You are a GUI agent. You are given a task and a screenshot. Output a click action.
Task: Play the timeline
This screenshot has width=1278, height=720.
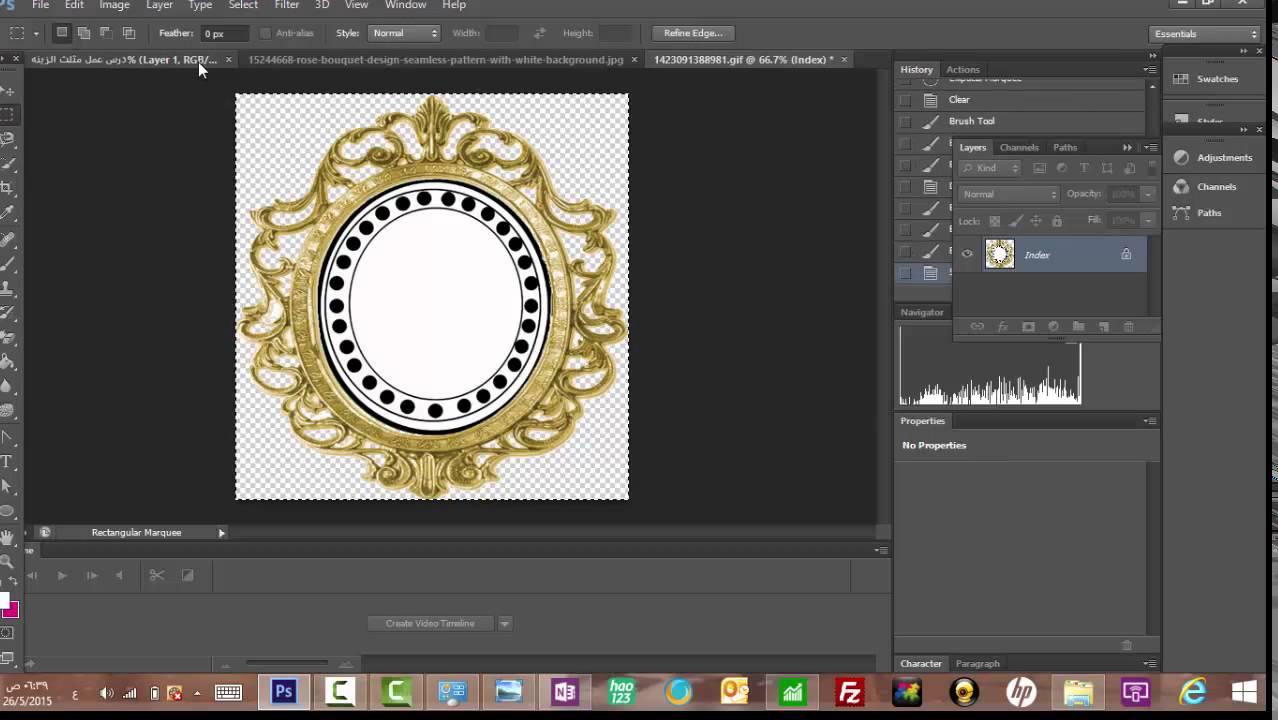pos(61,575)
